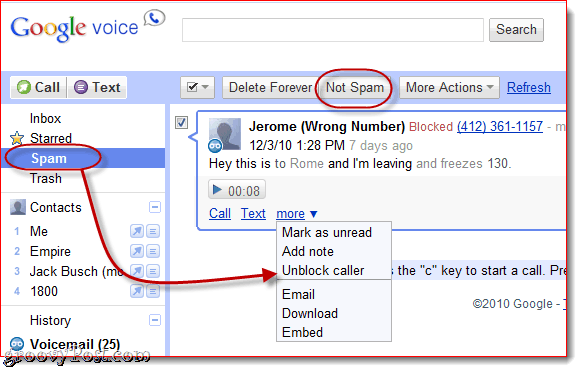Screen dimensions: 582x372
Task: Collapse the Contacts section
Action: pyautogui.click(x=155, y=207)
